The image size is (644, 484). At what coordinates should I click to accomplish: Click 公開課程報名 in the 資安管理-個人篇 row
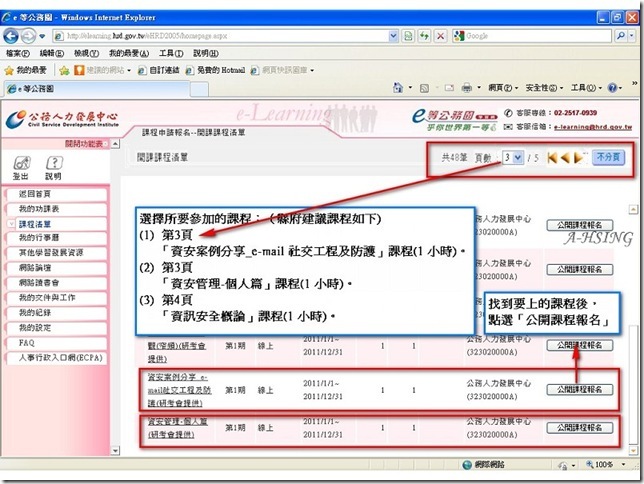(x=580, y=428)
